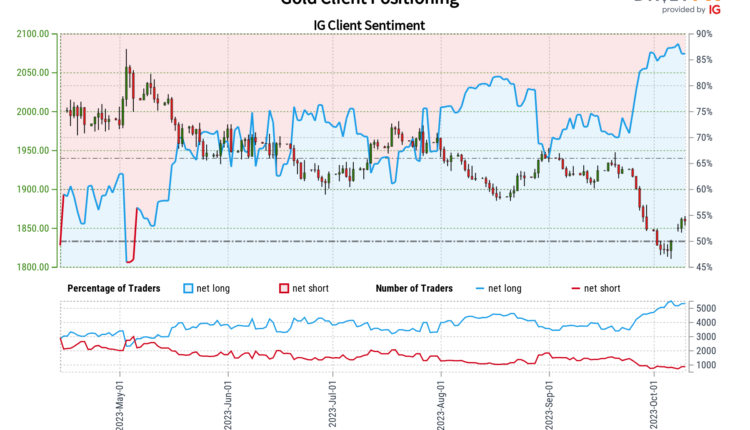Click the red net short box legend icon
The image size is (750, 430).
[x=283, y=288]
